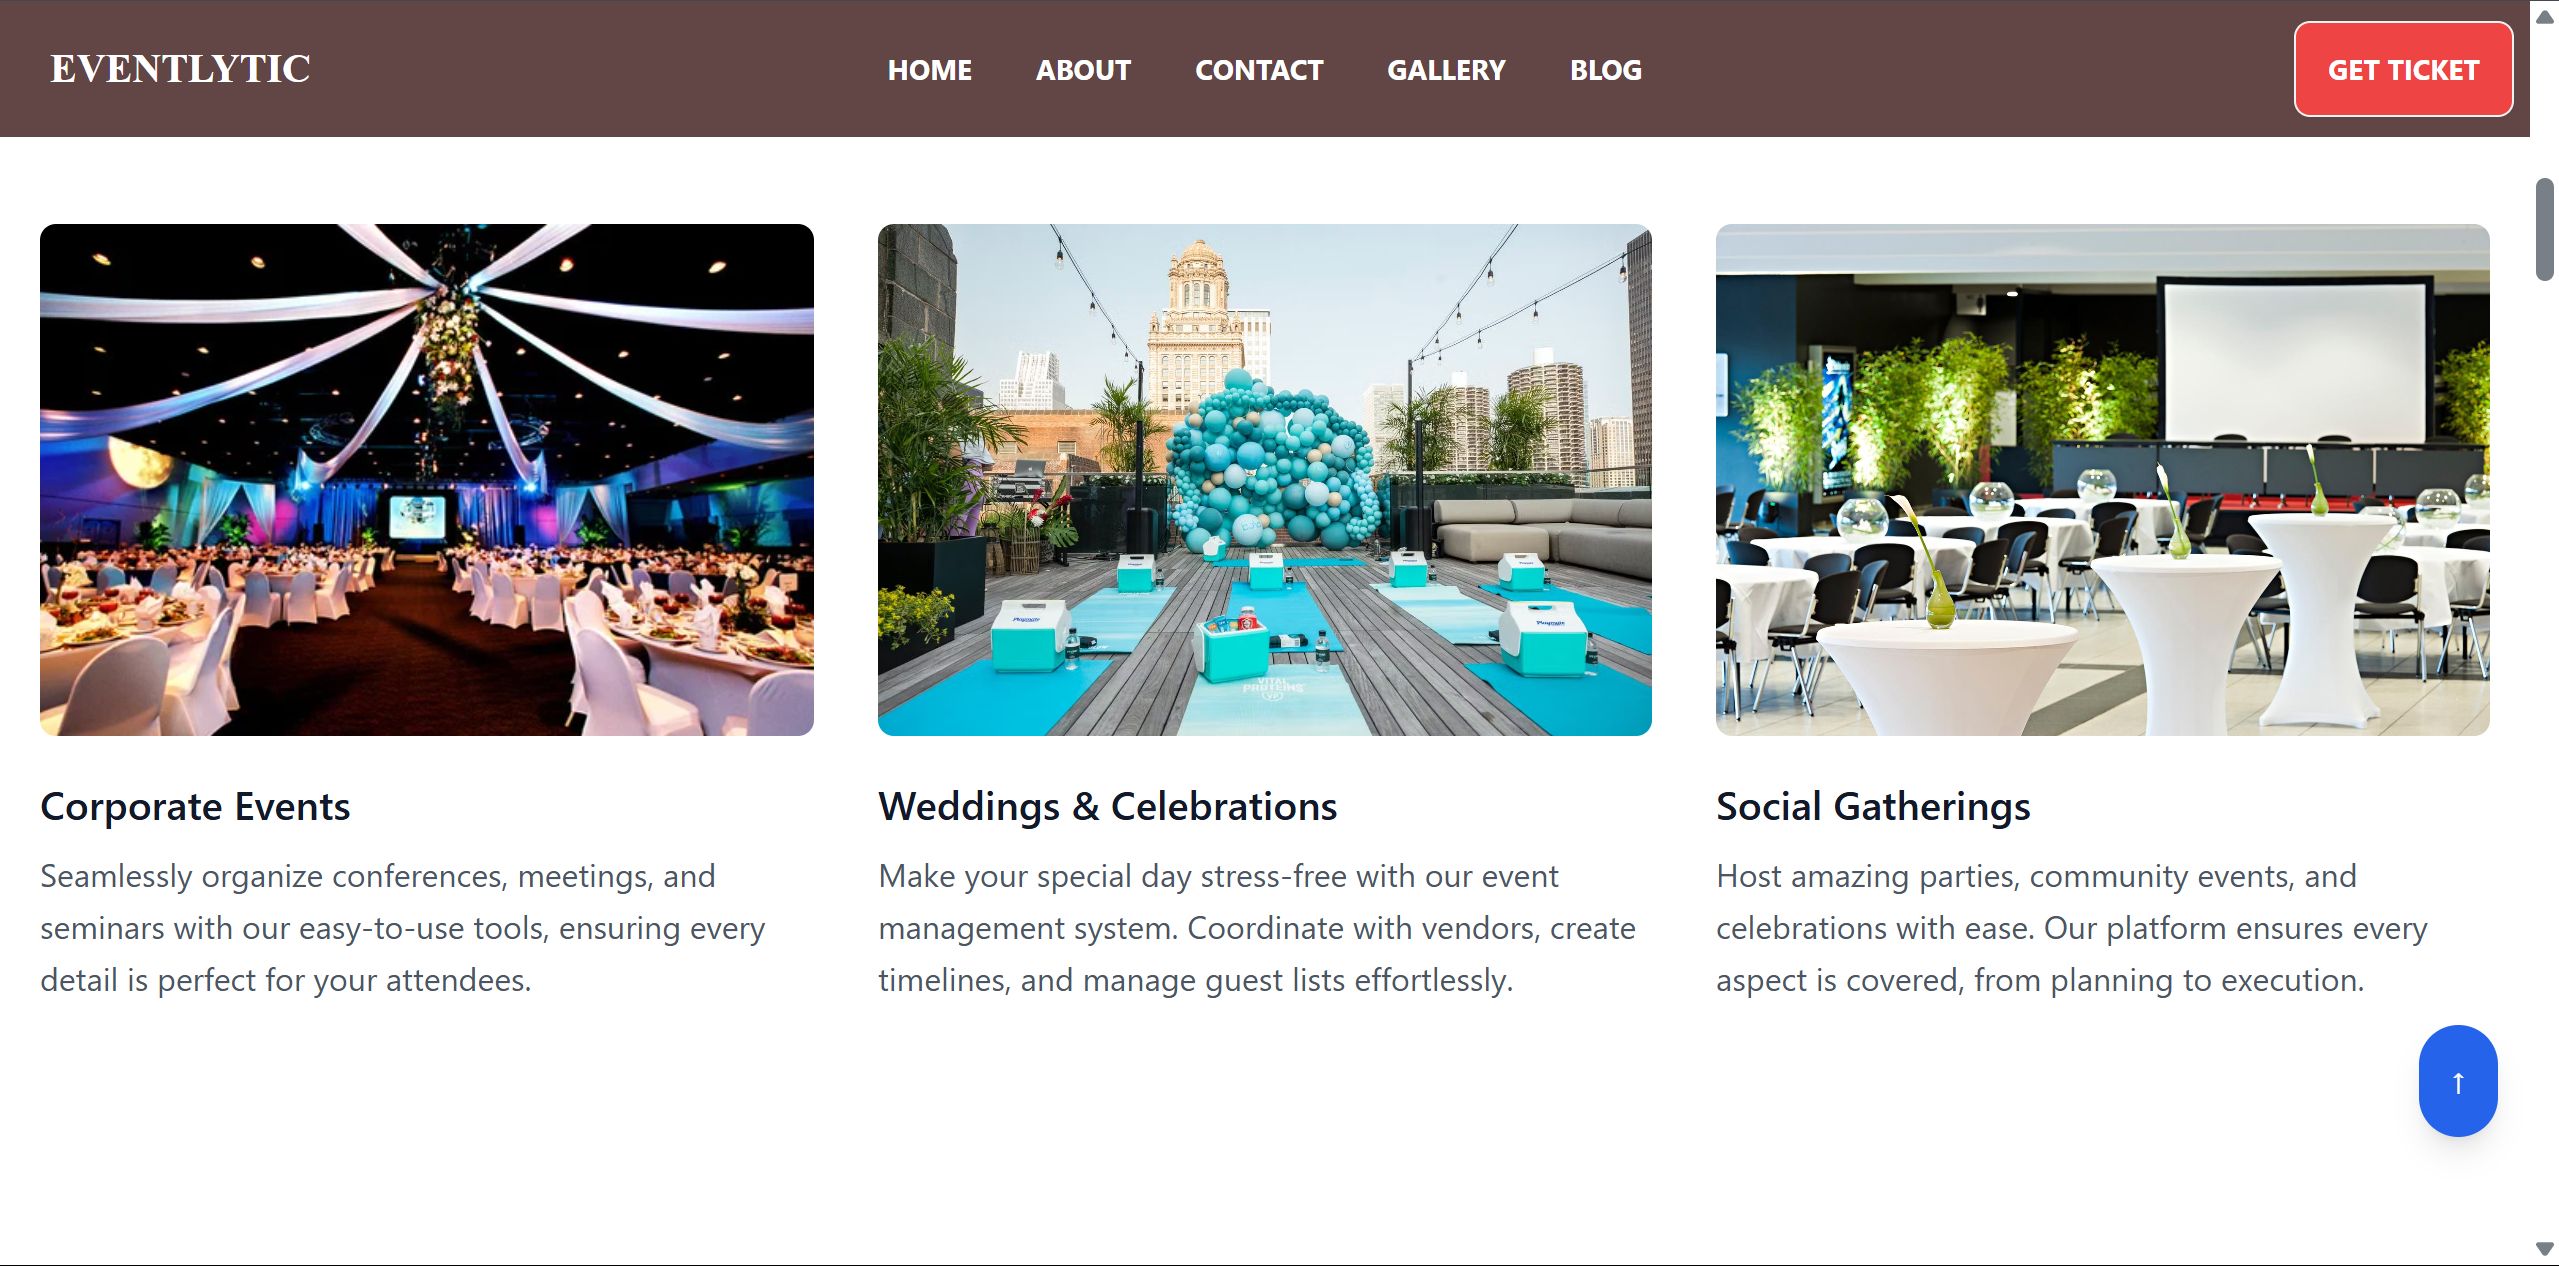This screenshot has height=1266, width=2559.
Task: Open the rooftop balloon Weddings image
Action: [x=1265, y=480]
